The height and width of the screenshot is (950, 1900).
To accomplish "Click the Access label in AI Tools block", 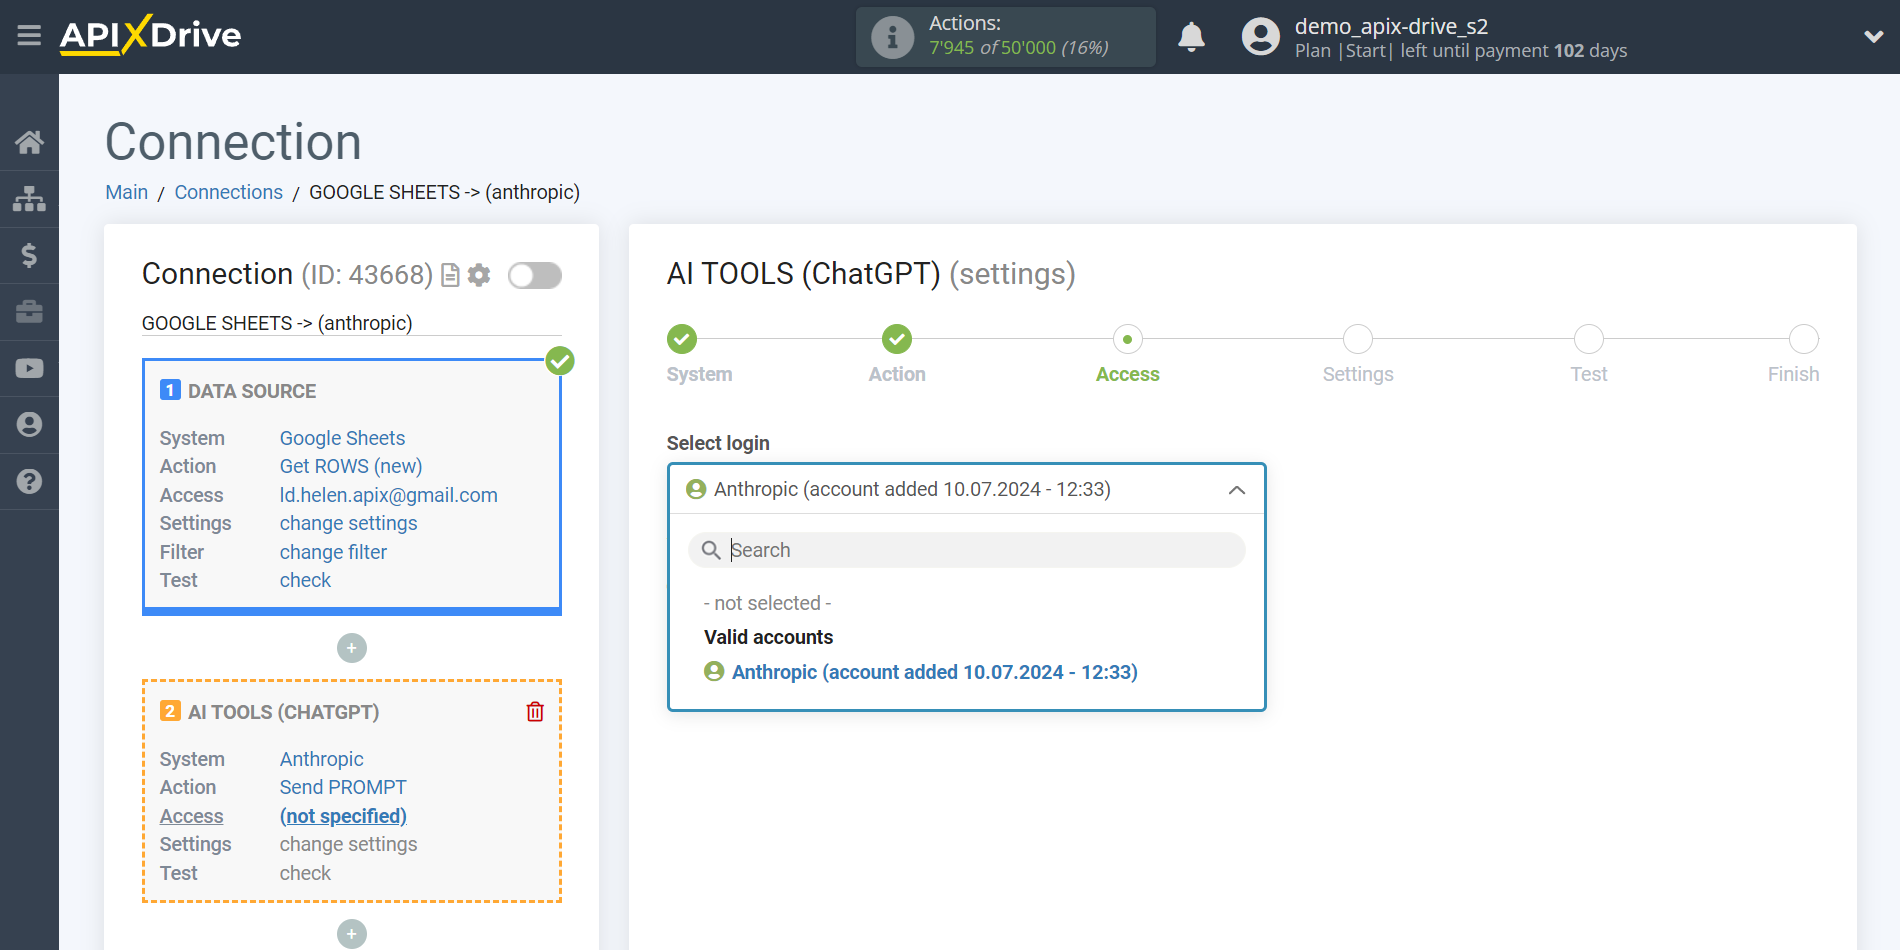I will (x=191, y=816).
